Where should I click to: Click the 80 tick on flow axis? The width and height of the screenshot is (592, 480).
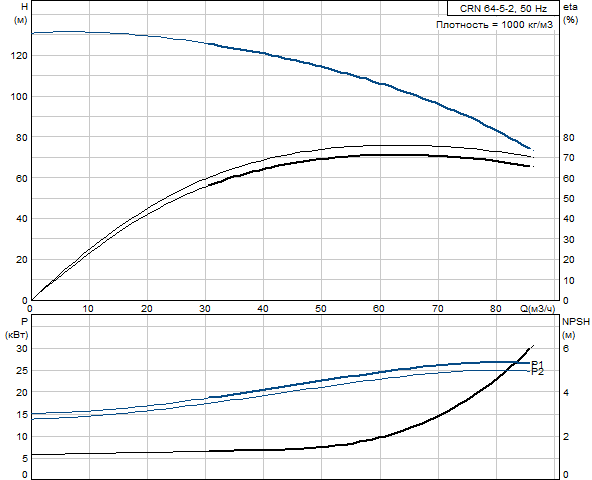(x=495, y=309)
